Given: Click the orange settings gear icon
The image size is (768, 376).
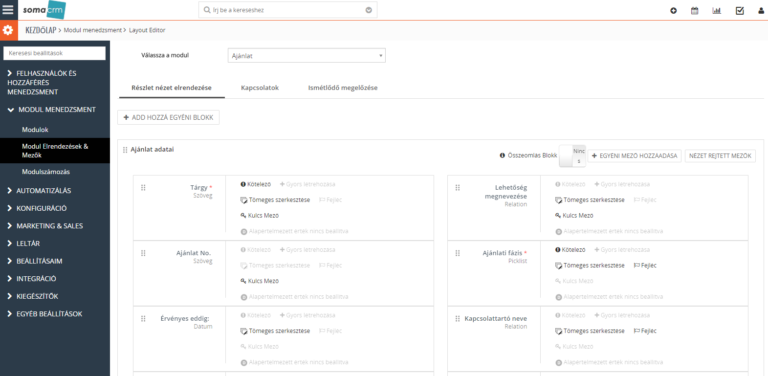Looking at the screenshot, I should pyautogui.click(x=7, y=30).
